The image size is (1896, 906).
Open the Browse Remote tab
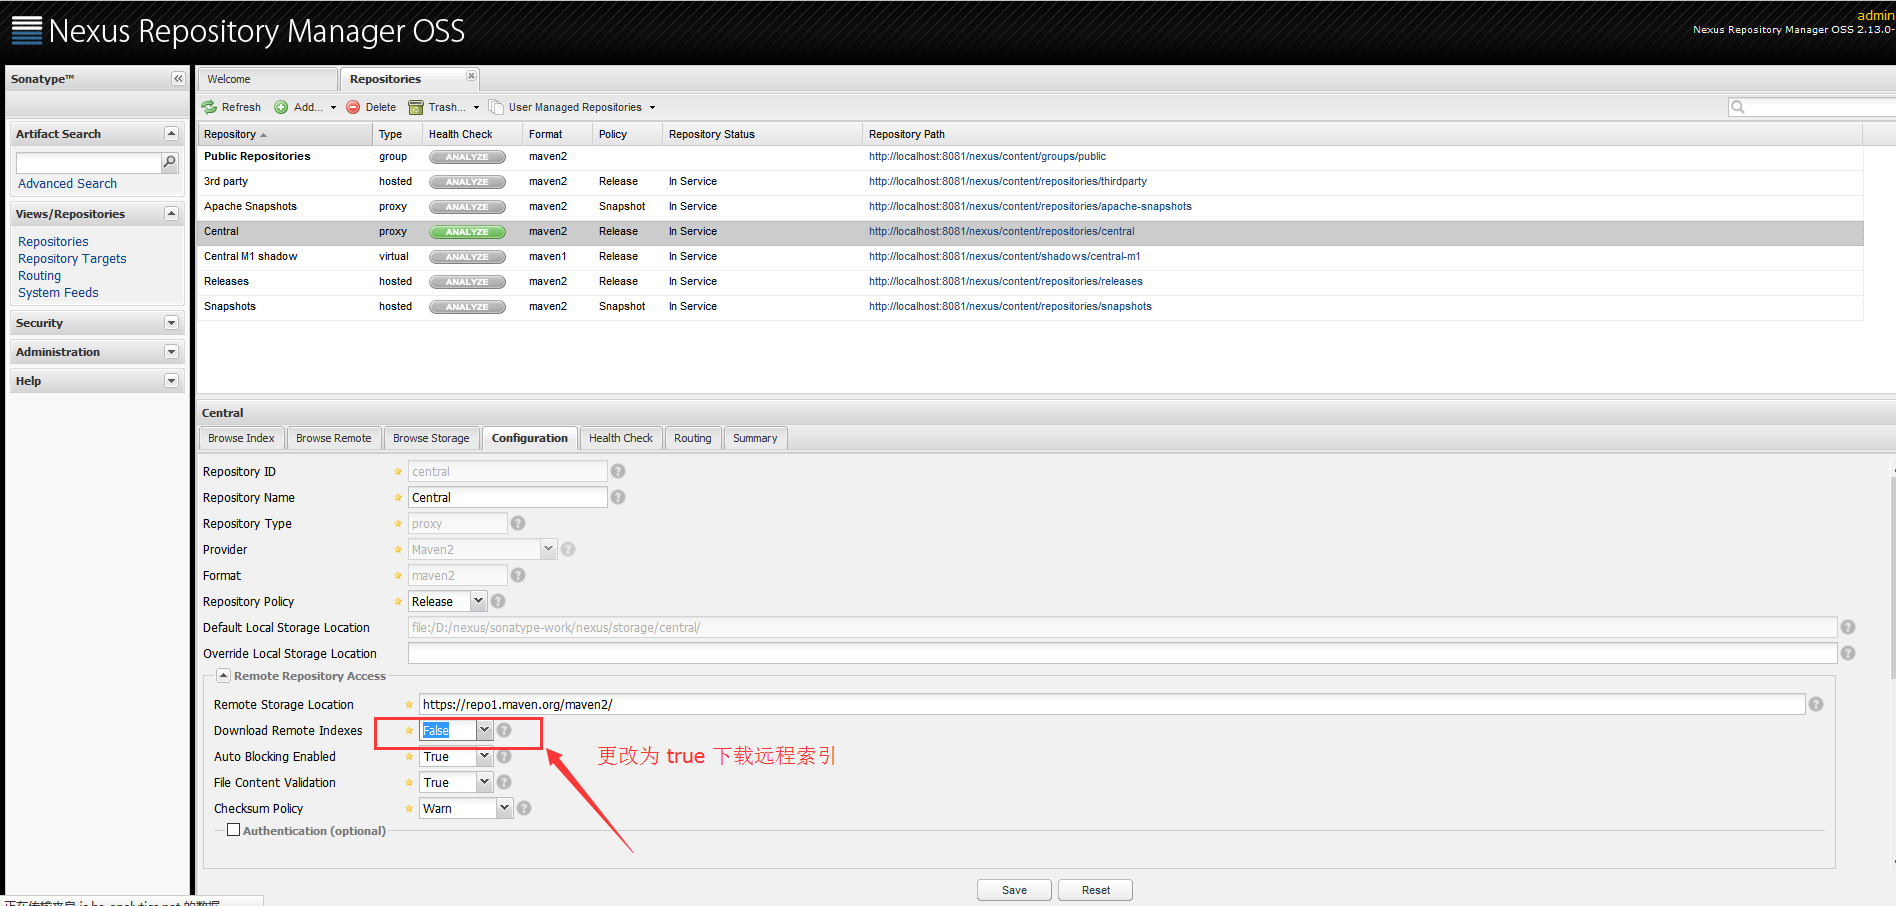tap(333, 438)
